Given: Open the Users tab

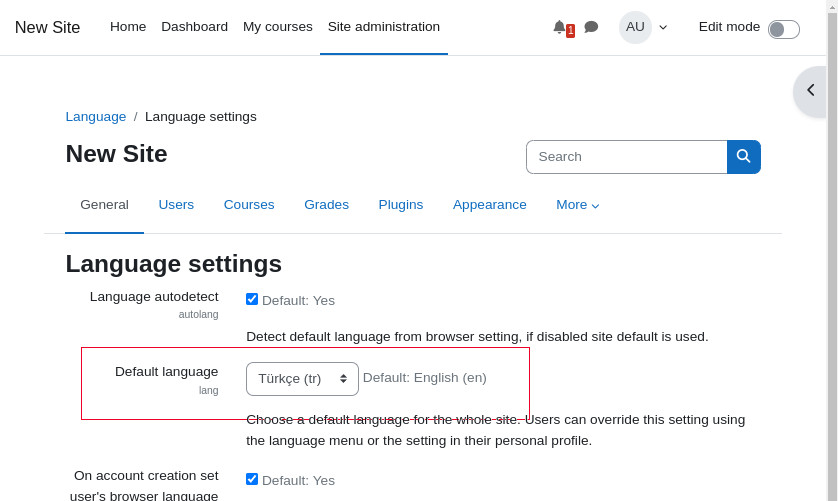Looking at the screenshot, I should (x=176, y=205).
